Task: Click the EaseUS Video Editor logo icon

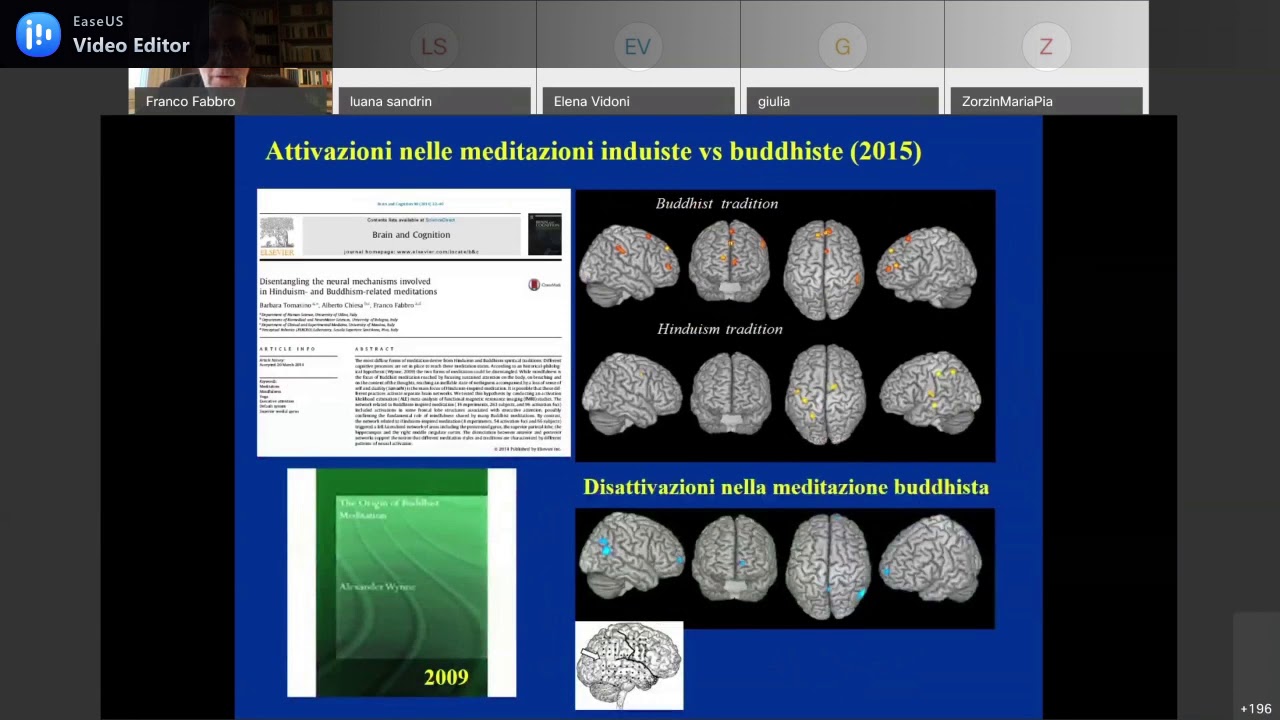Action: coord(38,35)
